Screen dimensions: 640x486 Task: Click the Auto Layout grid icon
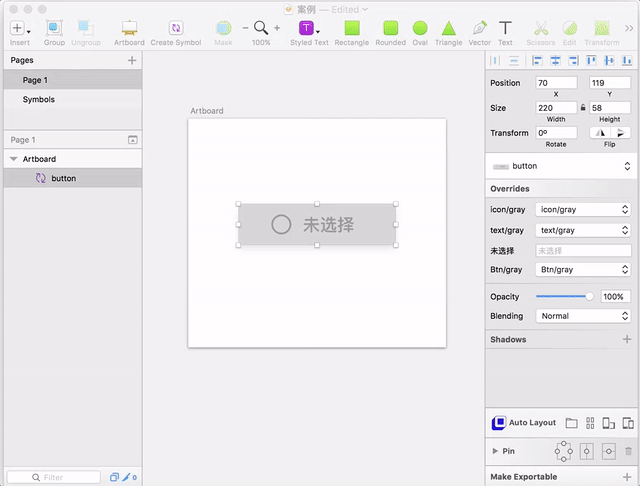click(590, 423)
